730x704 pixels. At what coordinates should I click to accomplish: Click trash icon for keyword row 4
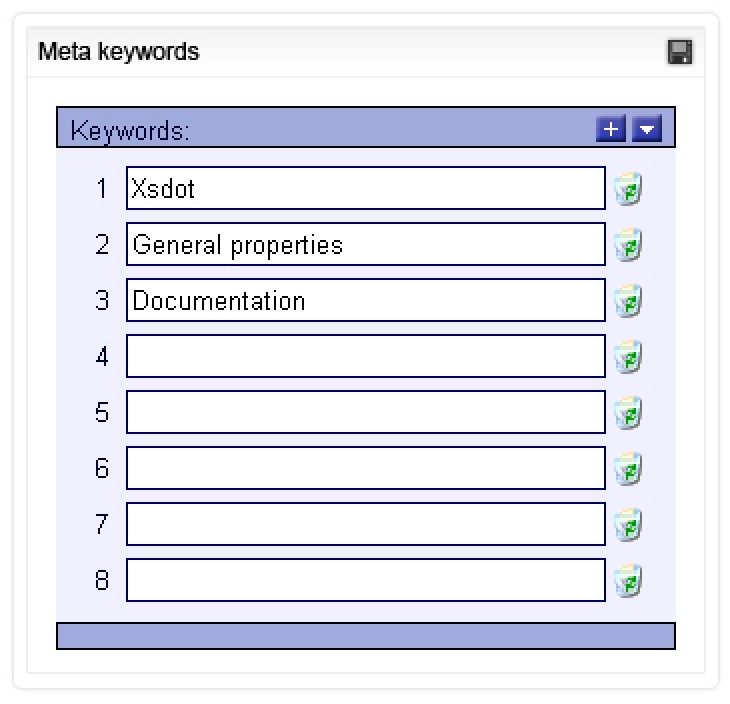point(628,357)
